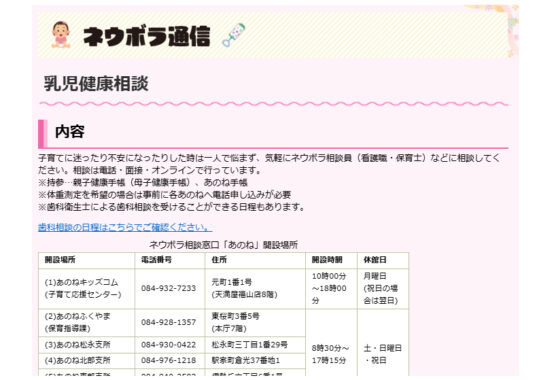Click the ネウボラ通信 banner title

click(146, 36)
